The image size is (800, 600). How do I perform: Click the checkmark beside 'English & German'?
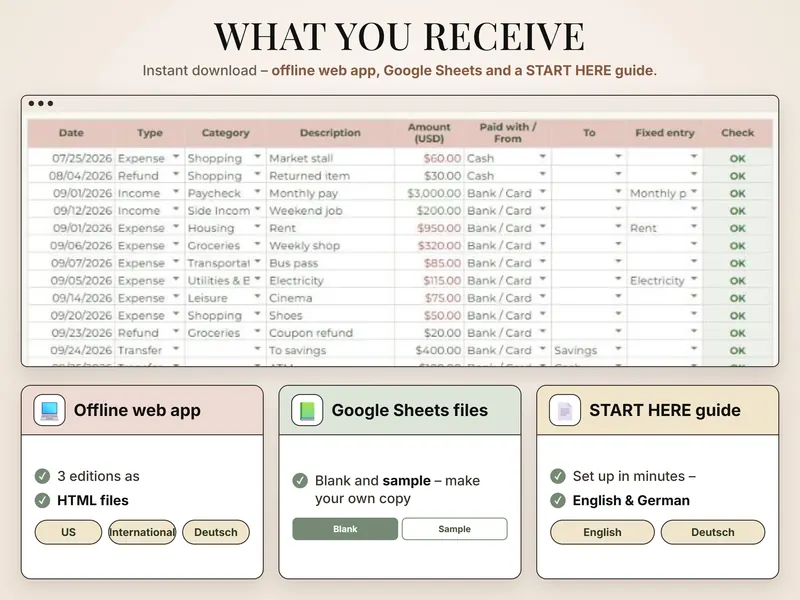(558, 501)
